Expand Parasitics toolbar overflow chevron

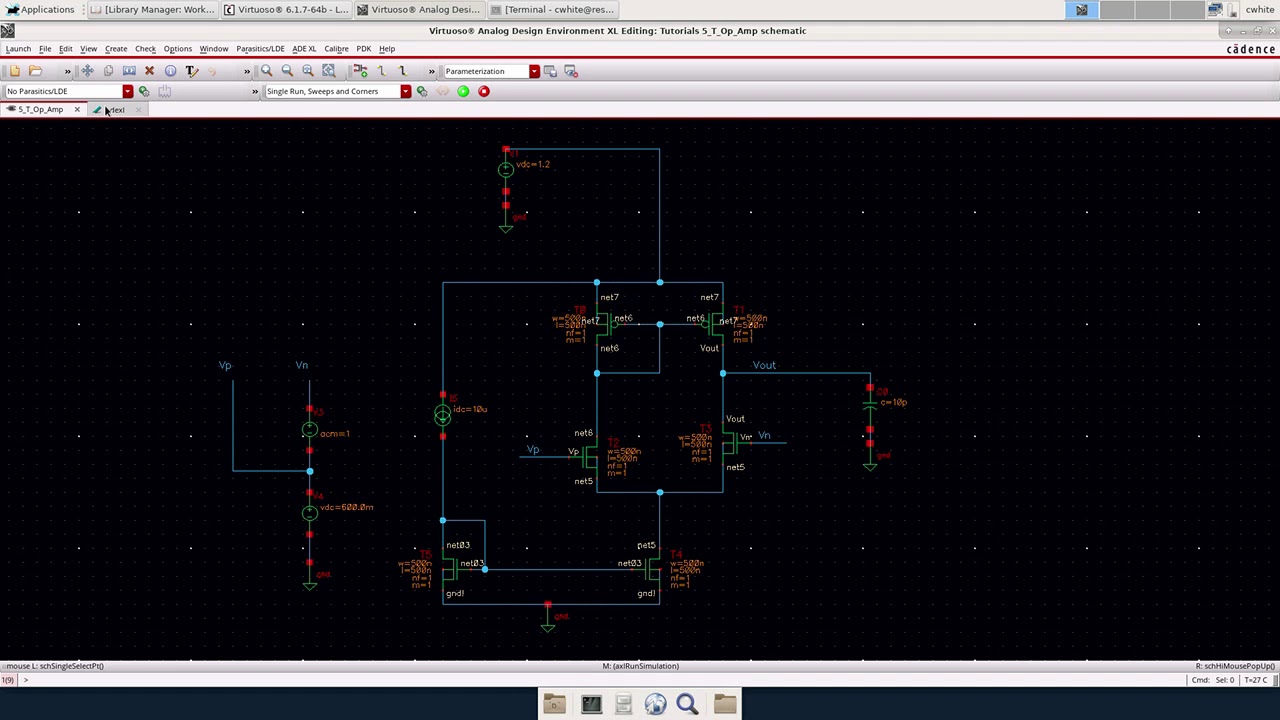pyautogui.click(x=254, y=91)
